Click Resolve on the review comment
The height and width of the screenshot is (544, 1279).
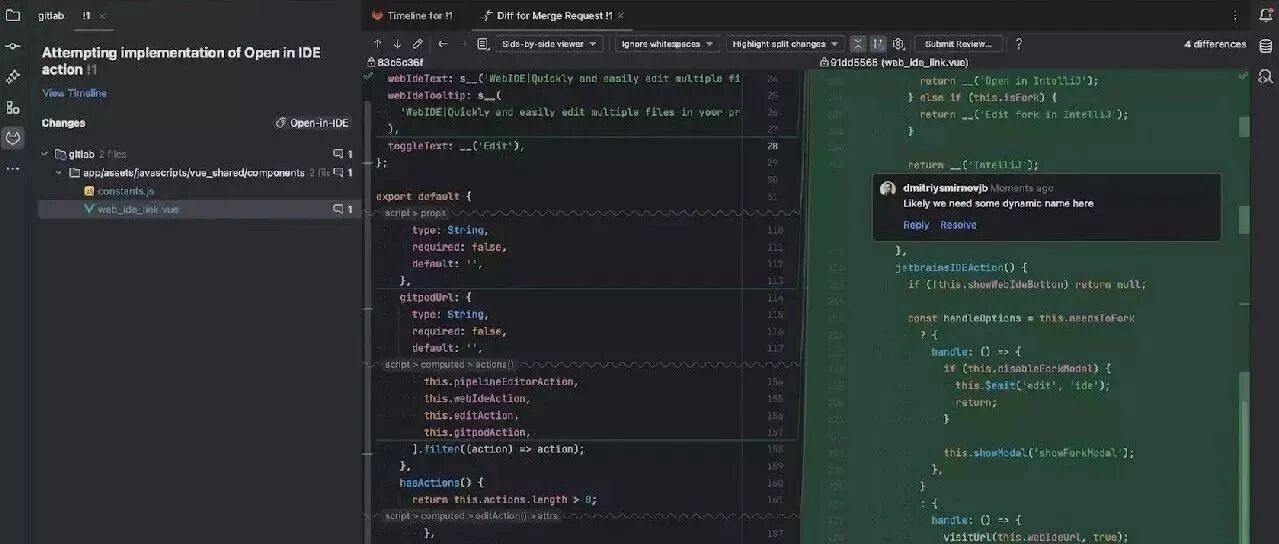958,225
